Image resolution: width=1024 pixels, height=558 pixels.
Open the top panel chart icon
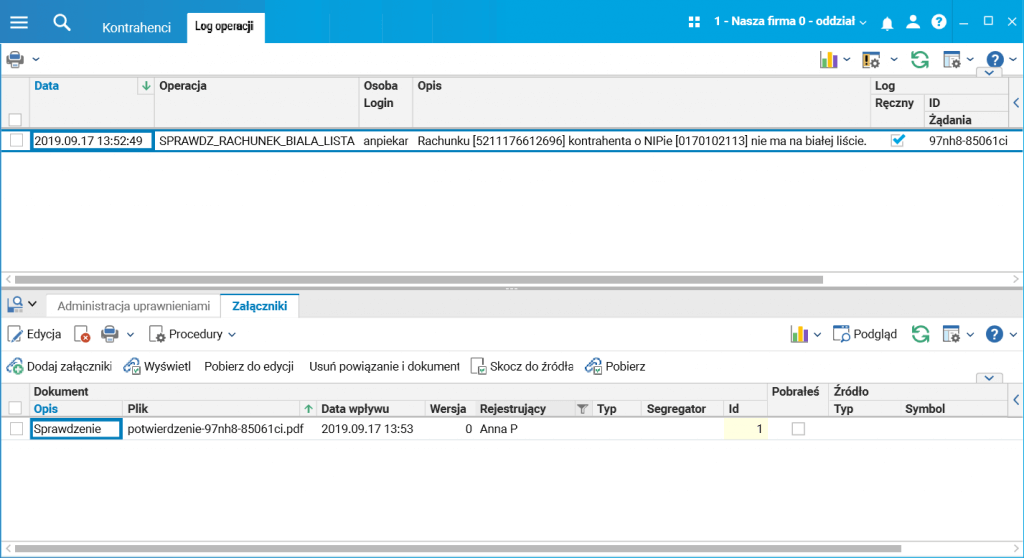coord(828,59)
